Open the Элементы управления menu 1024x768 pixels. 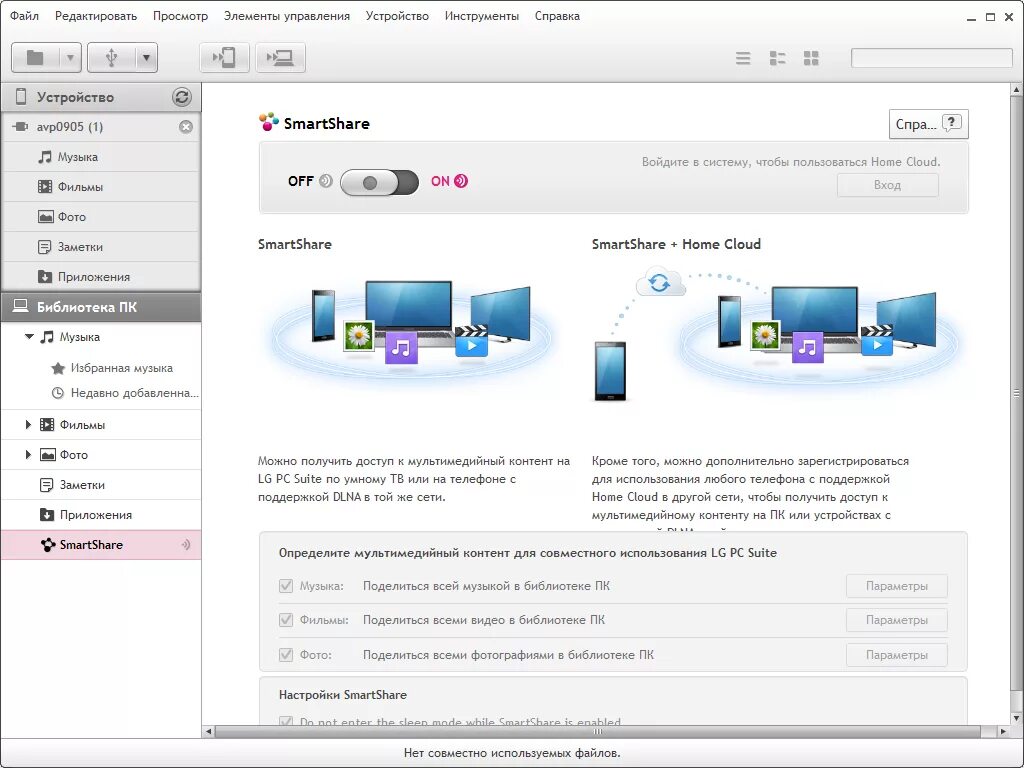(x=287, y=16)
